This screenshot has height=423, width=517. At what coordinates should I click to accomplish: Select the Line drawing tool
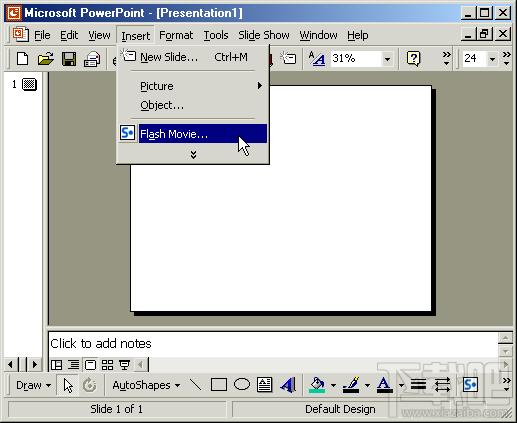(196, 385)
